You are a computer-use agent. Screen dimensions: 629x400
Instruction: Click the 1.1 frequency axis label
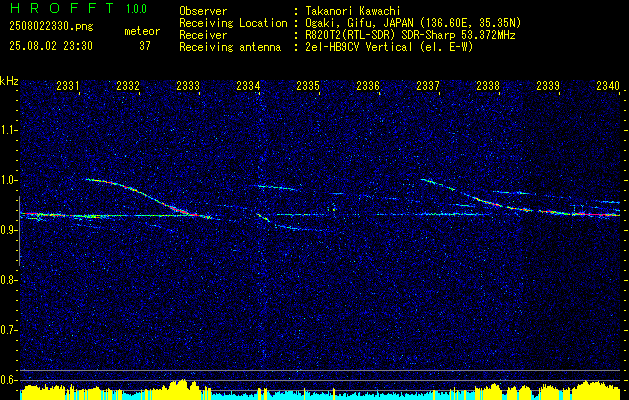(7, 130)
